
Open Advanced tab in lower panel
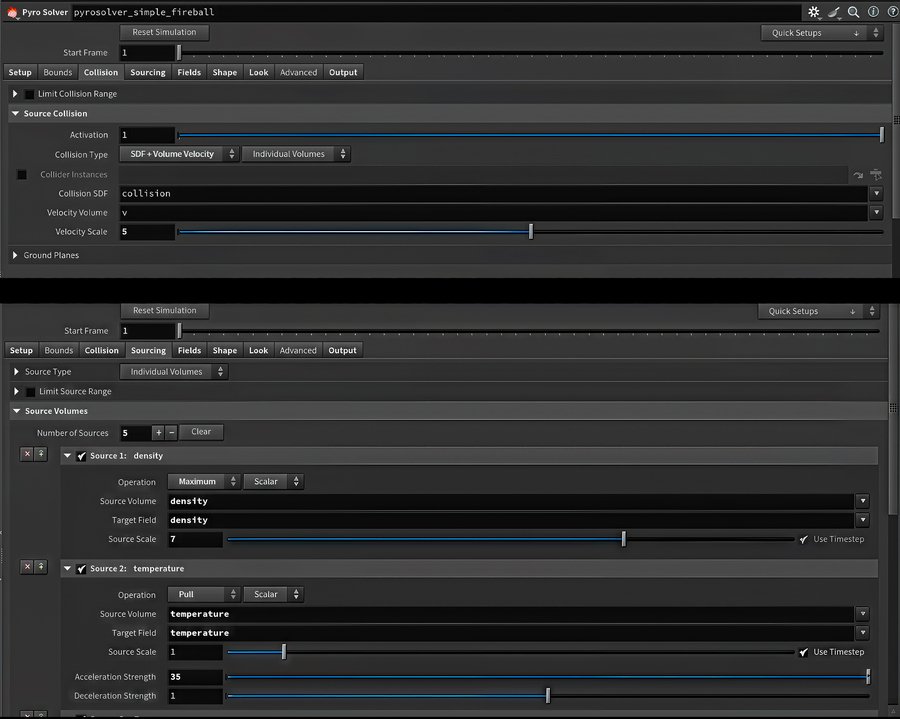[298, 350]
